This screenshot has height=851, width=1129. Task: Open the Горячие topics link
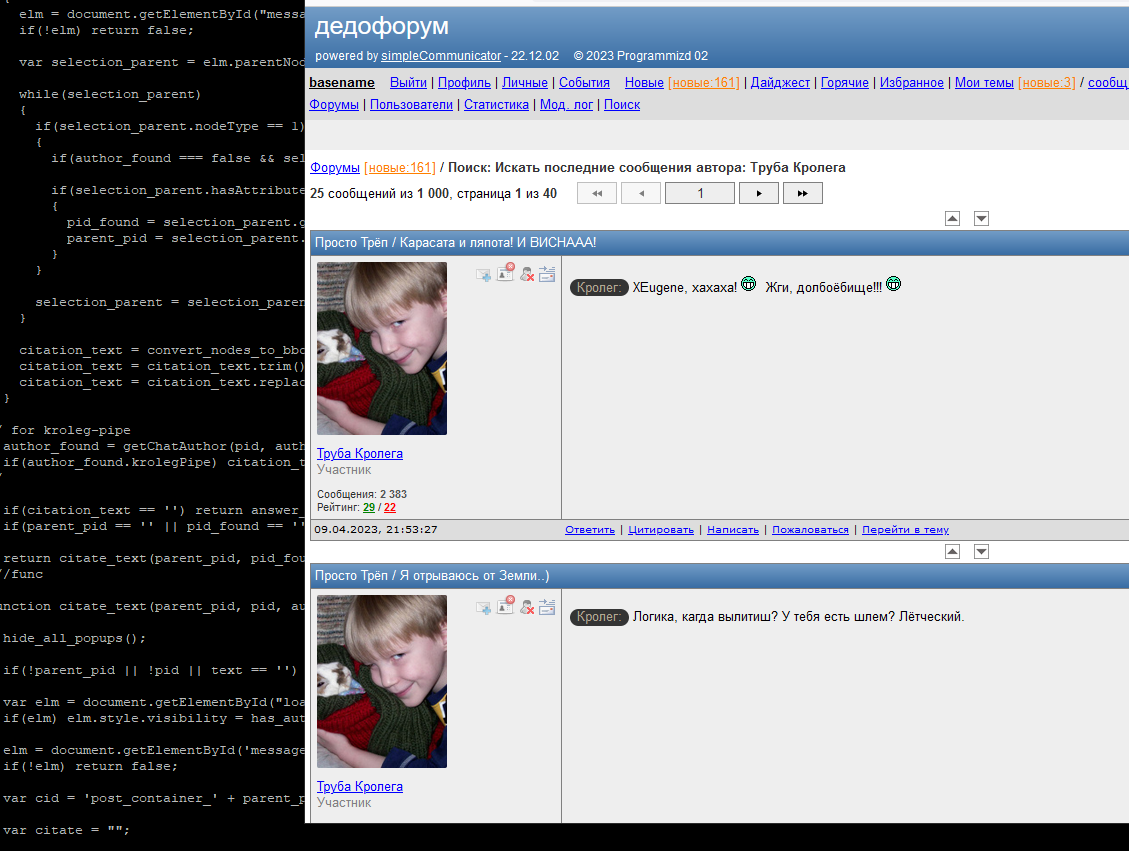[845, 83]
